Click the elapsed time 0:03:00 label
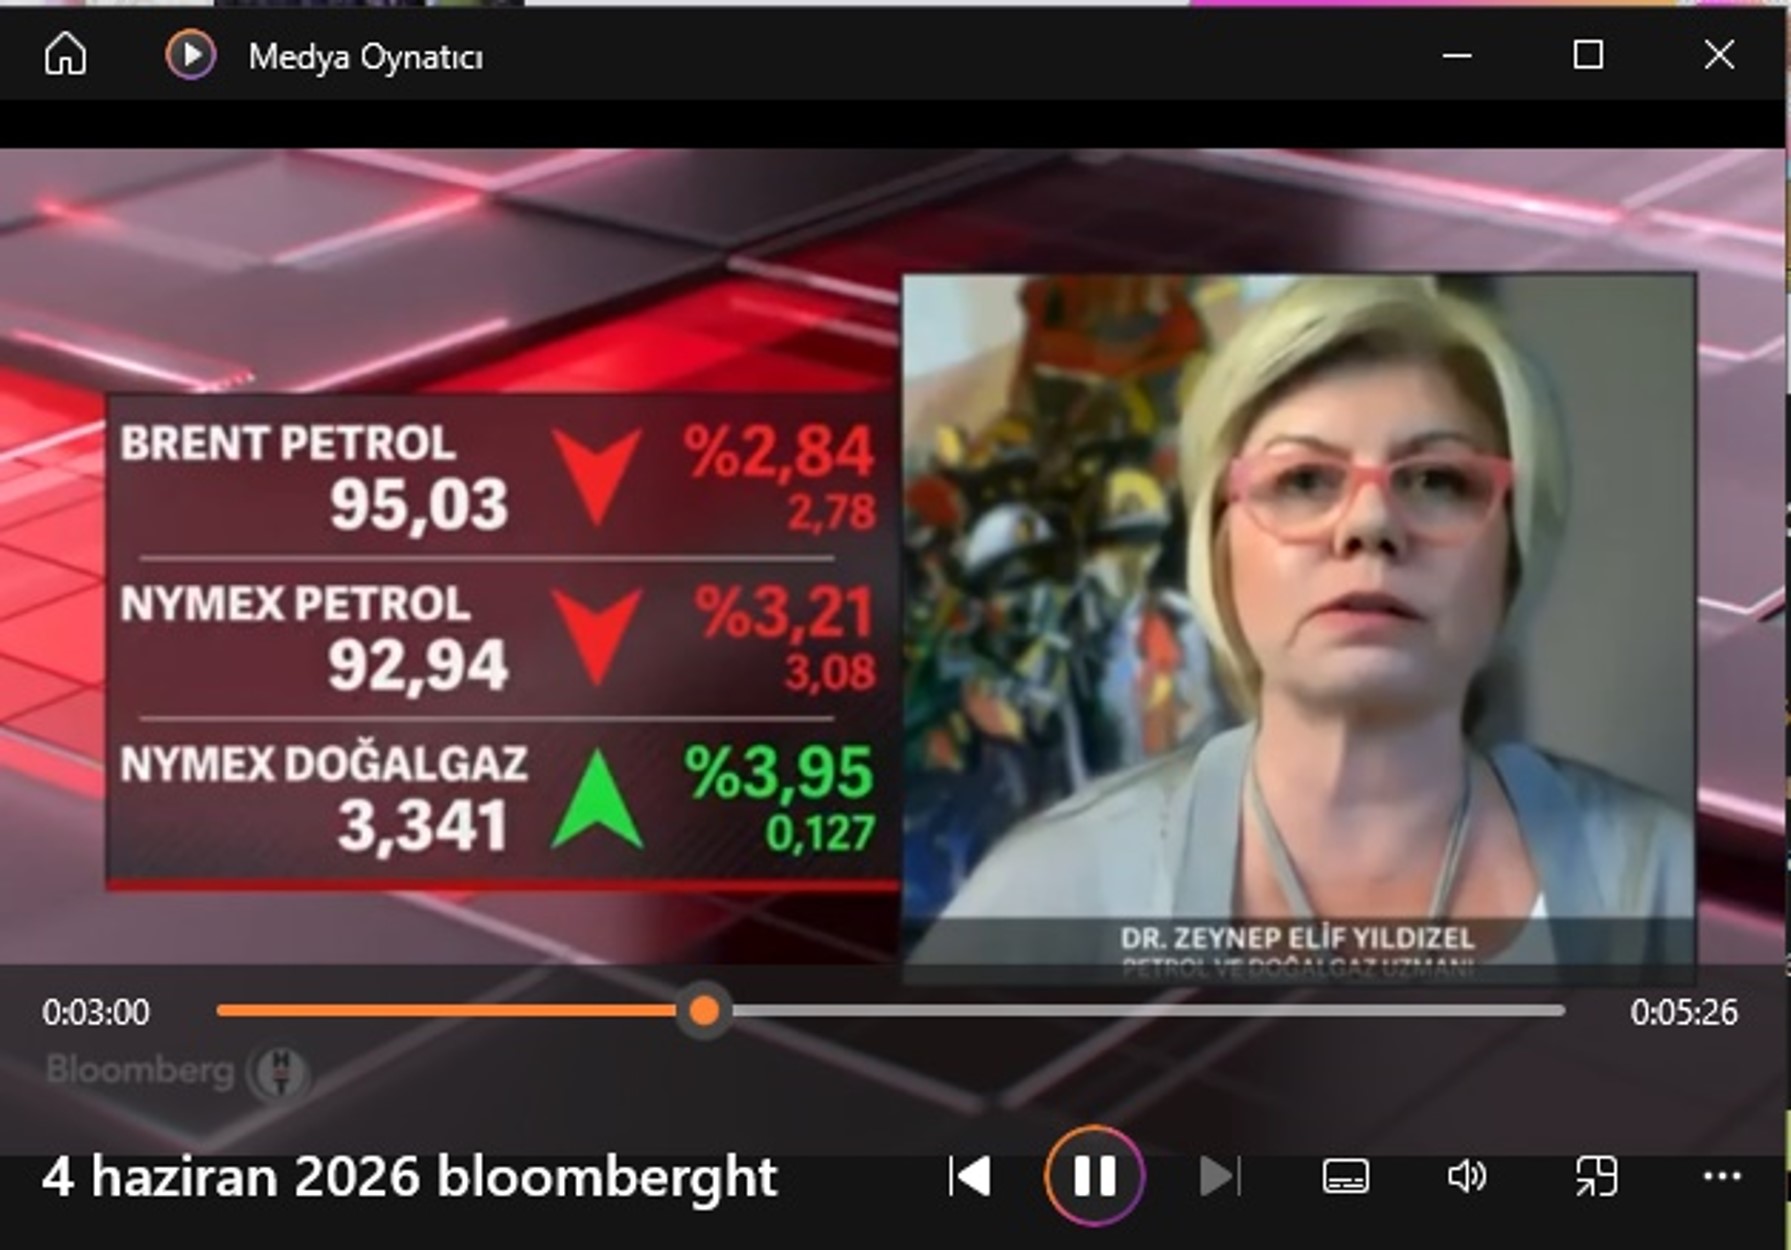Screen dimensions: 1791x1250 tap(96, 1012)
